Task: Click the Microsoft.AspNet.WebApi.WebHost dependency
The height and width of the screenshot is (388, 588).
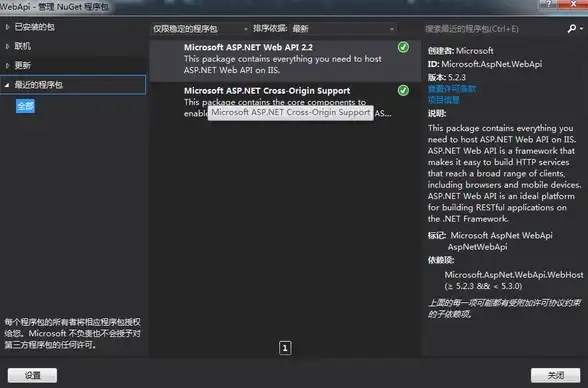Action: [x=514, y=275]
